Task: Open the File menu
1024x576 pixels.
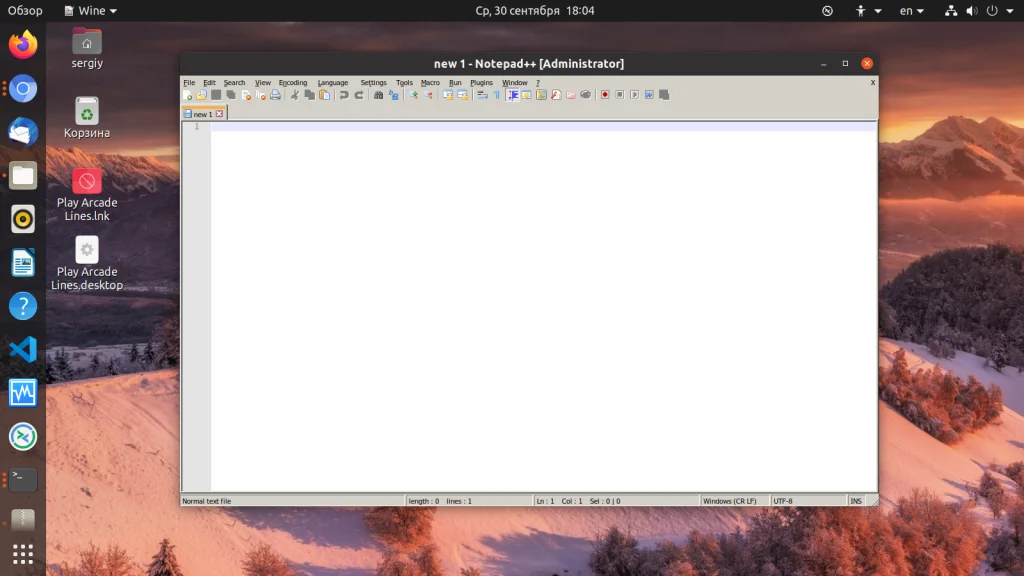Action: tap(189, 83)
